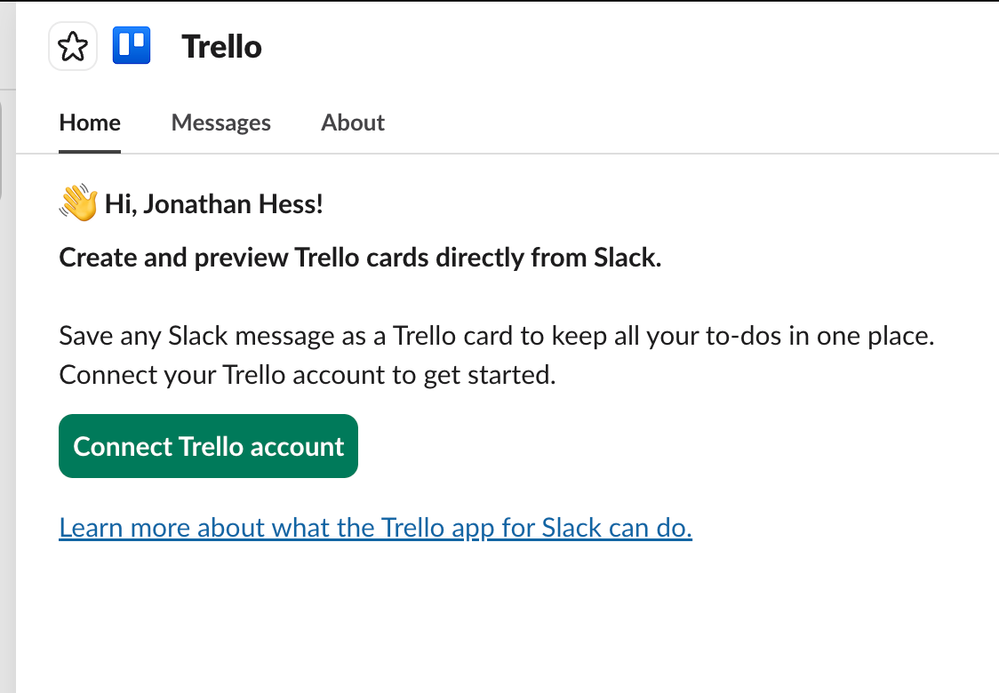Switch to the Messages tab
The image size is (999, 693).
click(x=221, y=122)
